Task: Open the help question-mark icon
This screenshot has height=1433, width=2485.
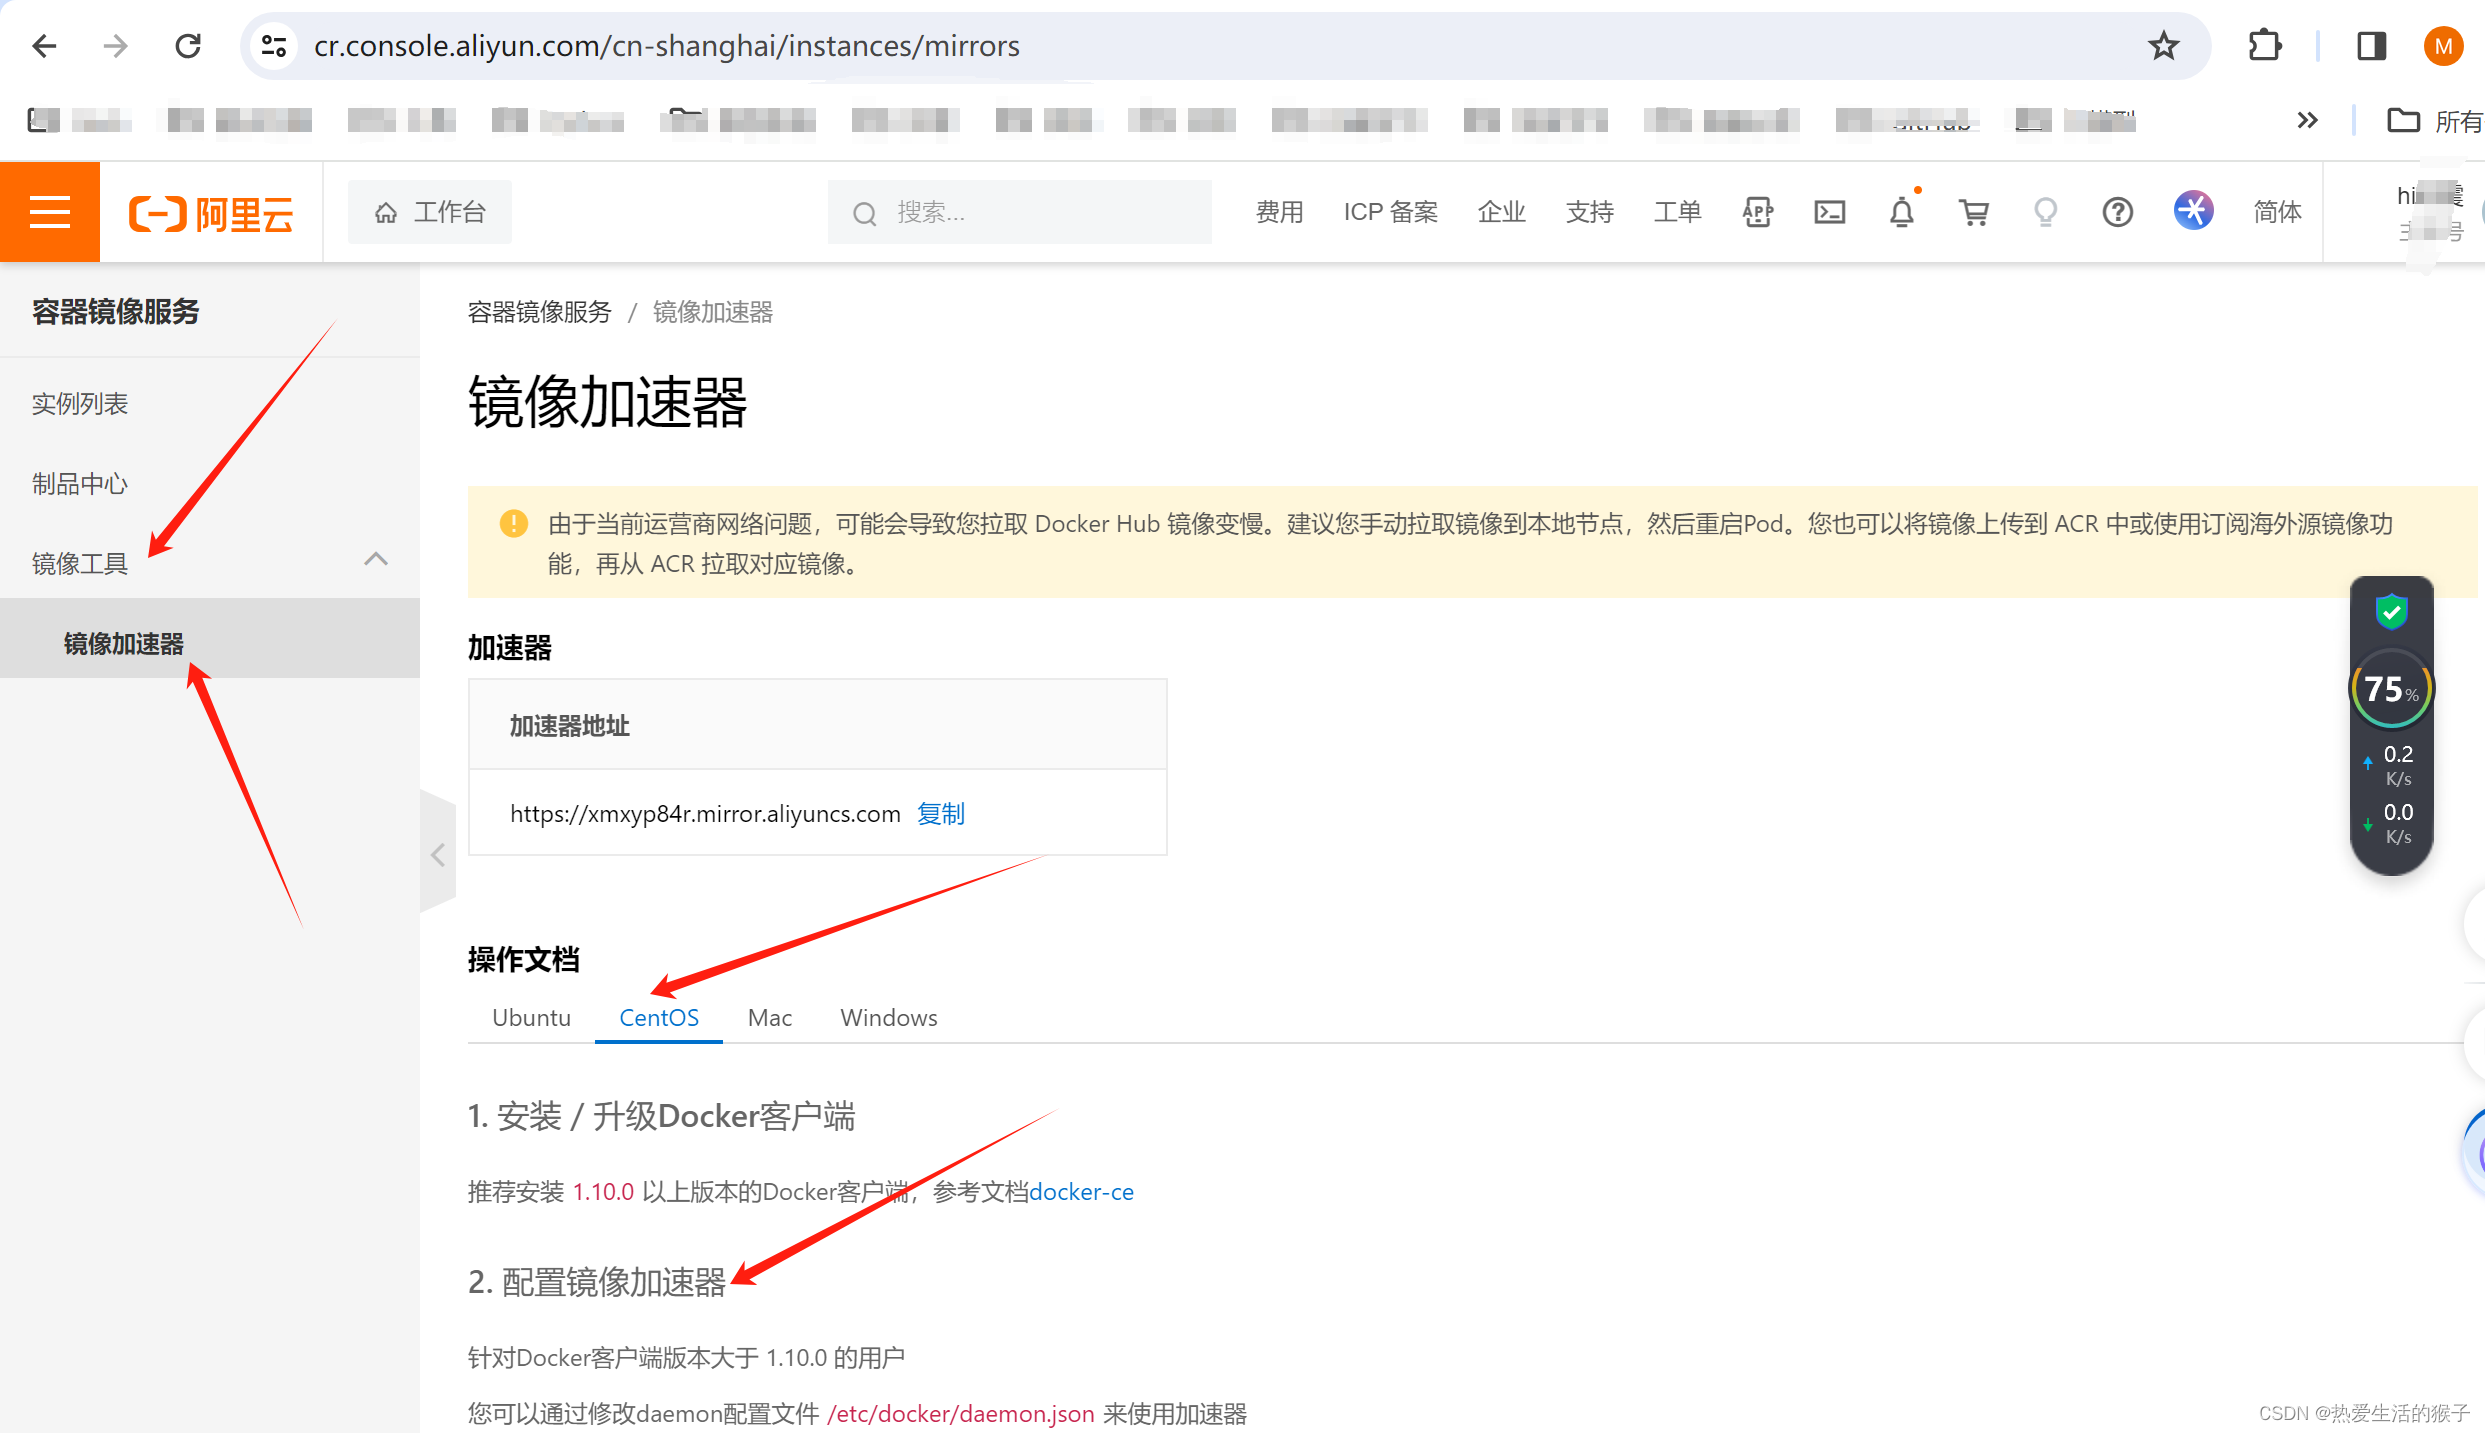Action: (2117, 211)
